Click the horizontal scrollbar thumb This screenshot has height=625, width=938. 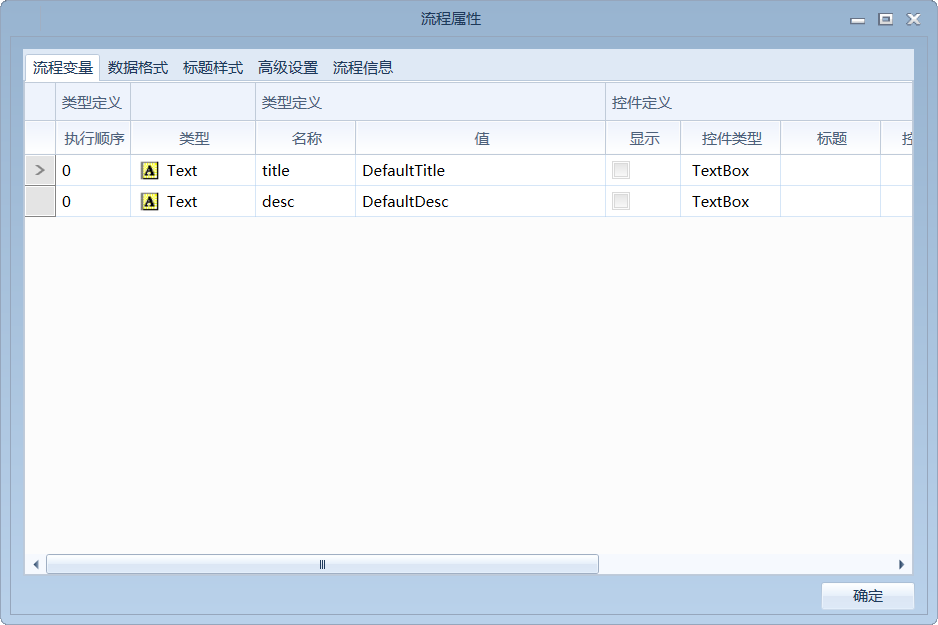322,565
